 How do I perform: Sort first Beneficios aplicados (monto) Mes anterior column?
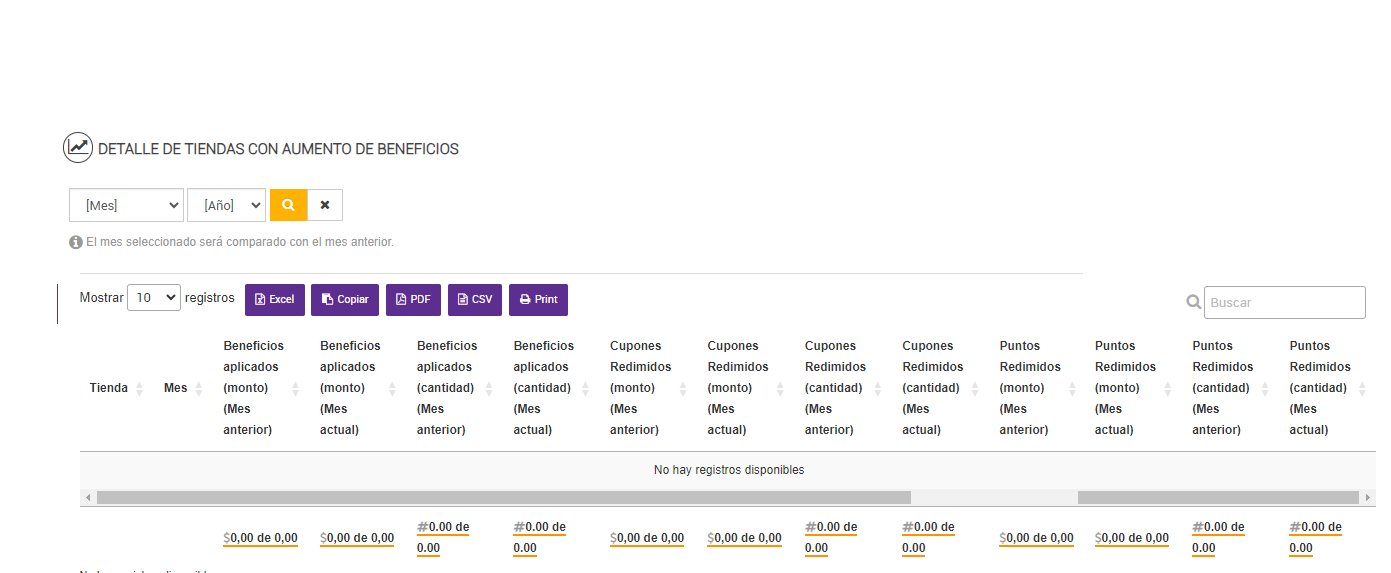click(x=255, y=388)
